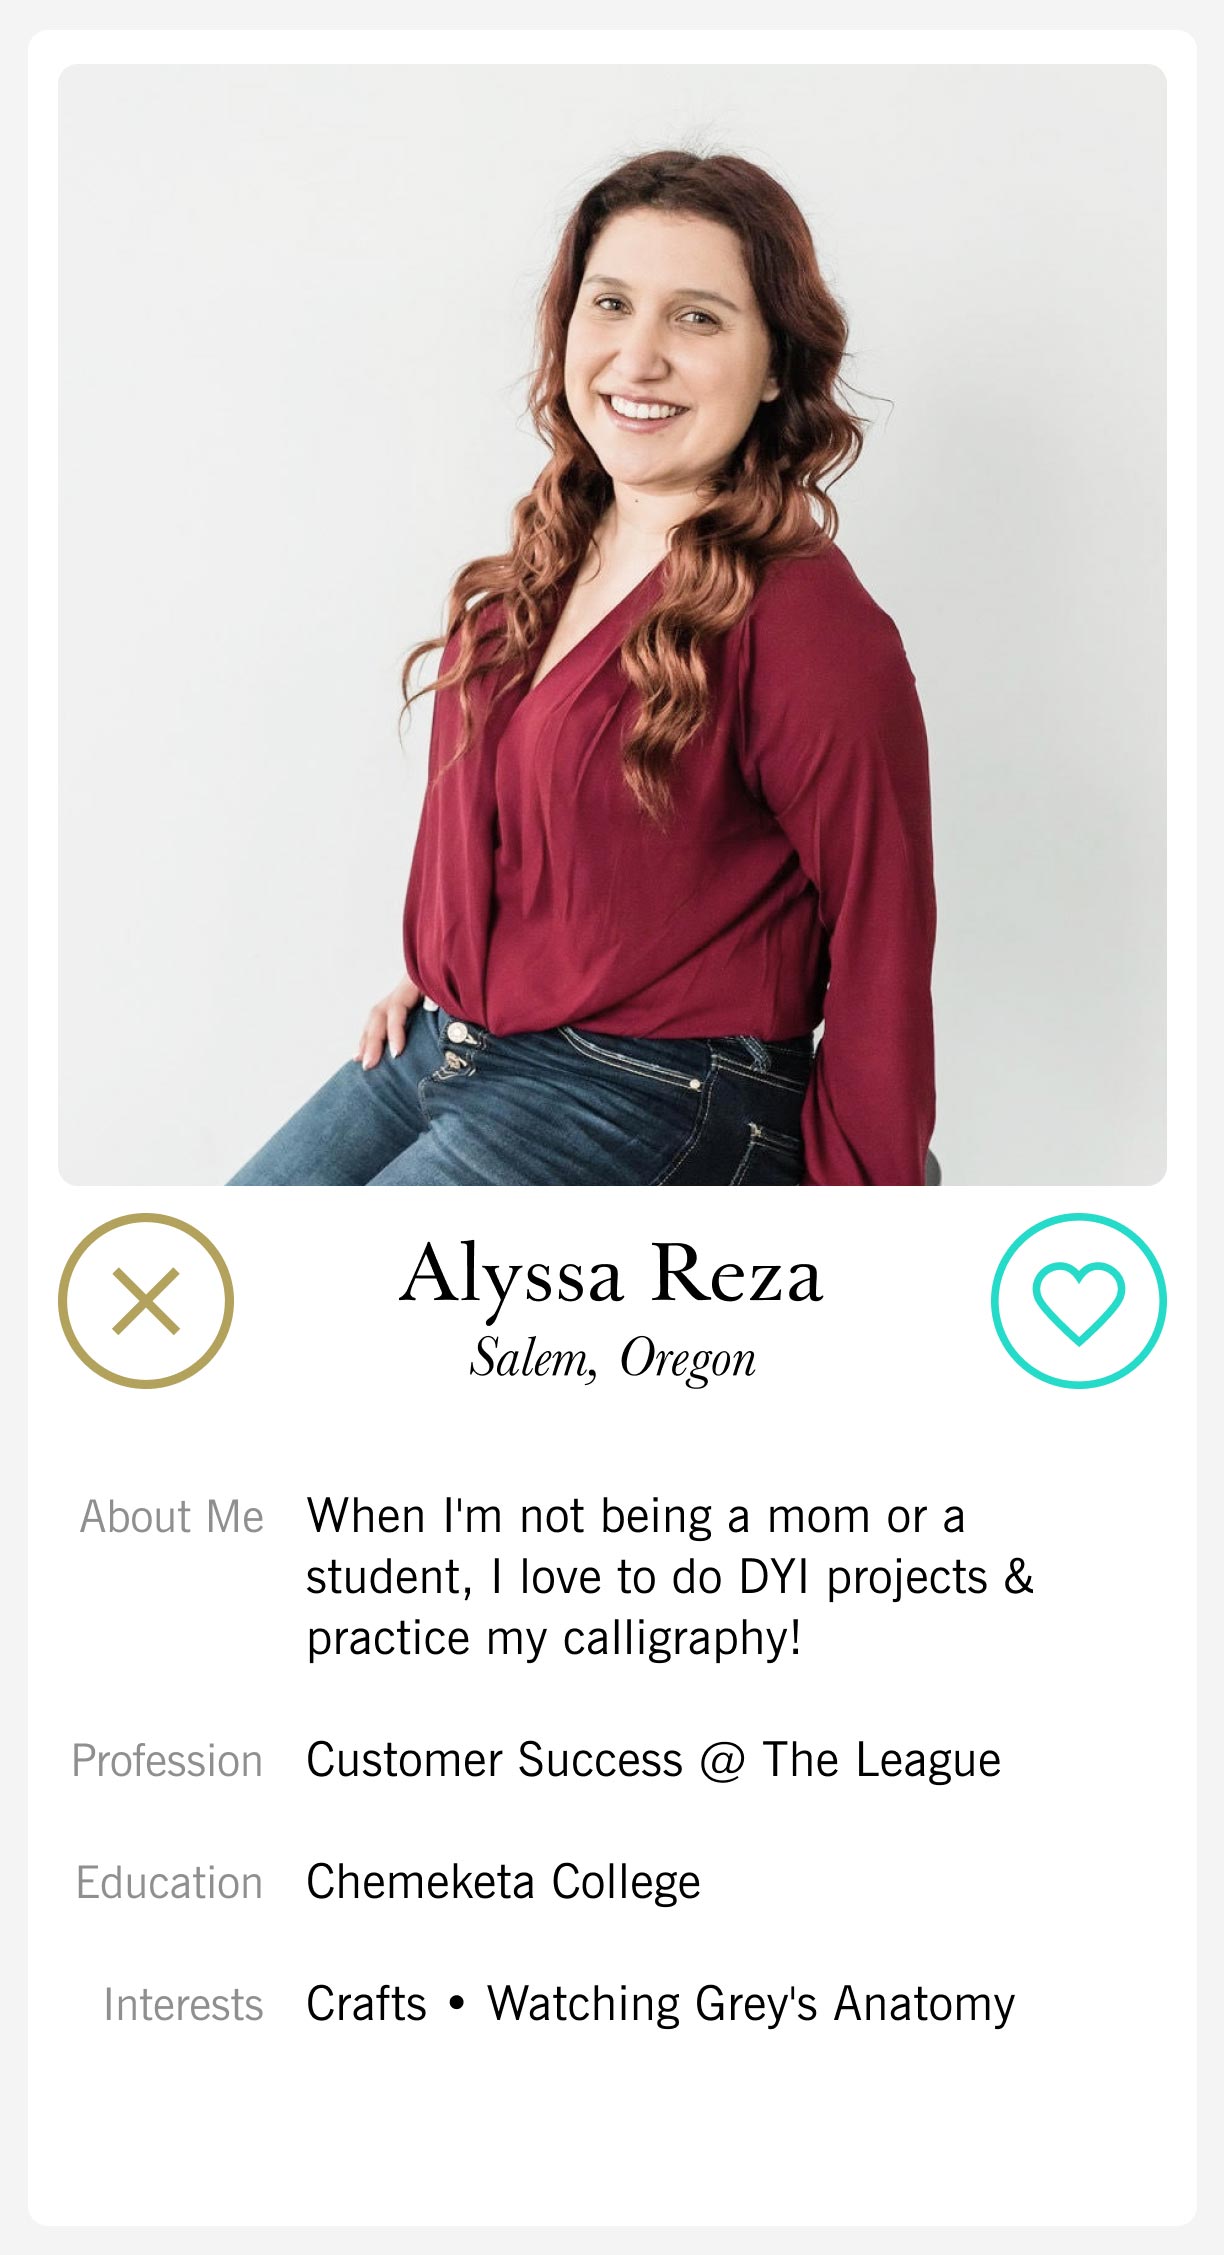The width and height of the screenshot is (1224, 2255).
Task: Open Alyssa's profile photo
Action: [x=612, y=625]
